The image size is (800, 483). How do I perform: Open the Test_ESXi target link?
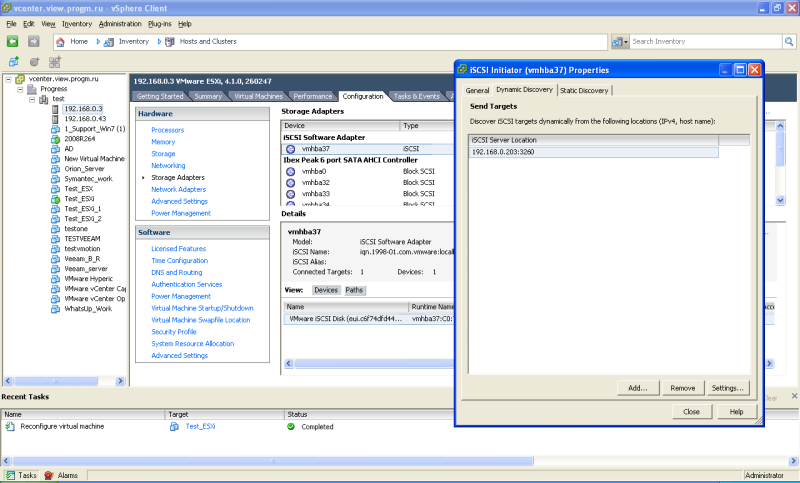pos(200,426)
